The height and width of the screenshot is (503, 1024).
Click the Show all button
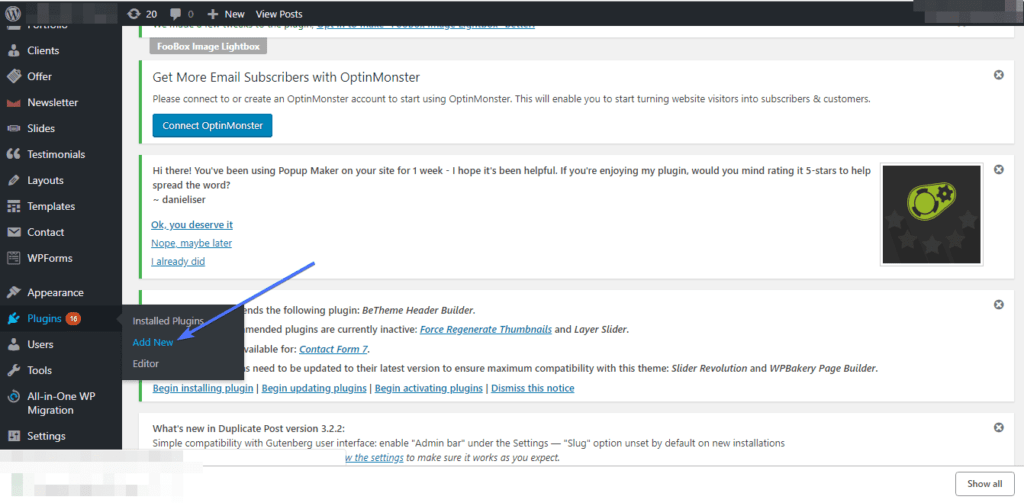pyautogui.click(x=984, y=484)
